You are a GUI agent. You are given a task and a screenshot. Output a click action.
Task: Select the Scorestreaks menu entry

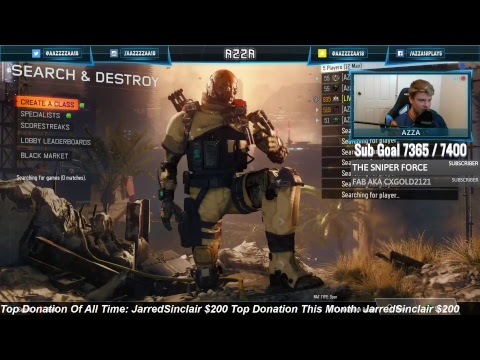click(45, 126)
